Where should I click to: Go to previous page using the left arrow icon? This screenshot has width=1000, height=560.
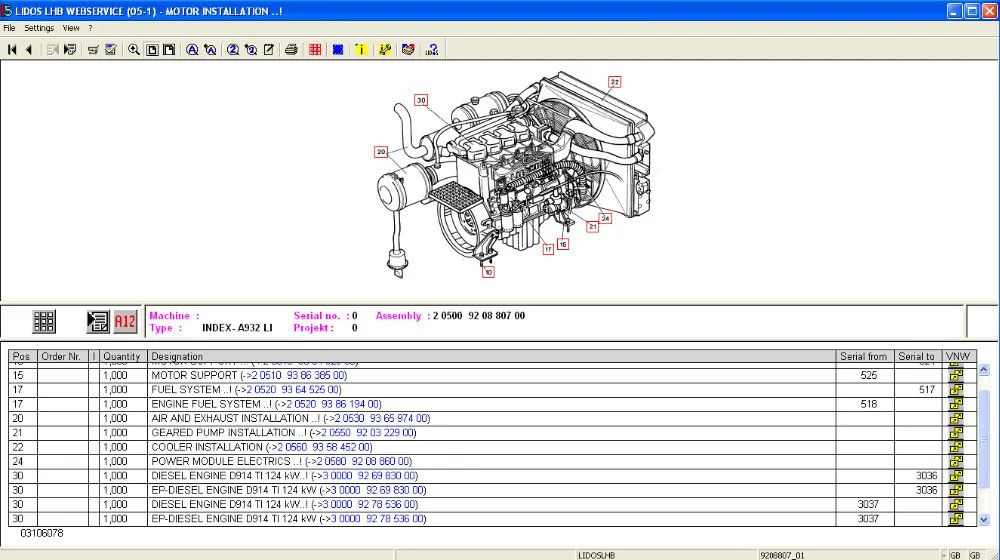click(x=29, y=50)
